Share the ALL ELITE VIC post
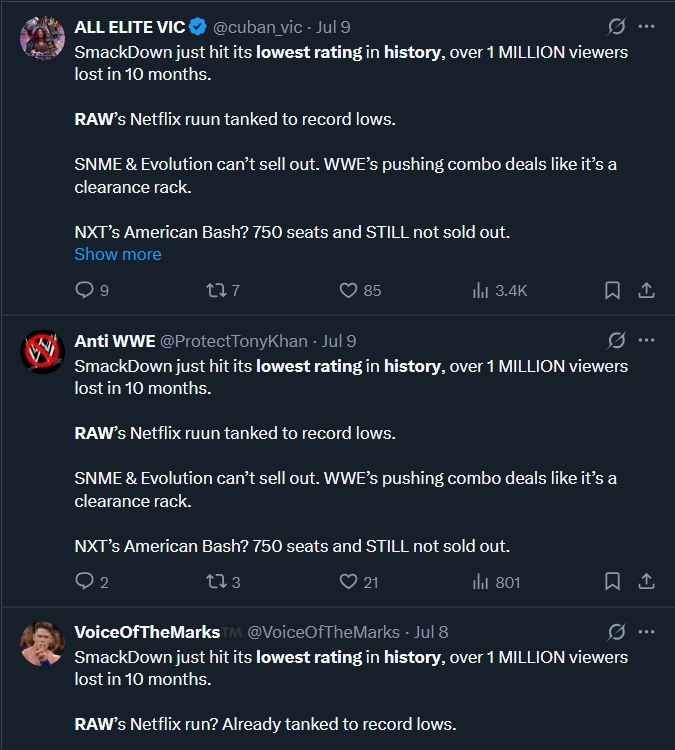The width and height of the screenshot is (675, 750). [x=646, y=291]
